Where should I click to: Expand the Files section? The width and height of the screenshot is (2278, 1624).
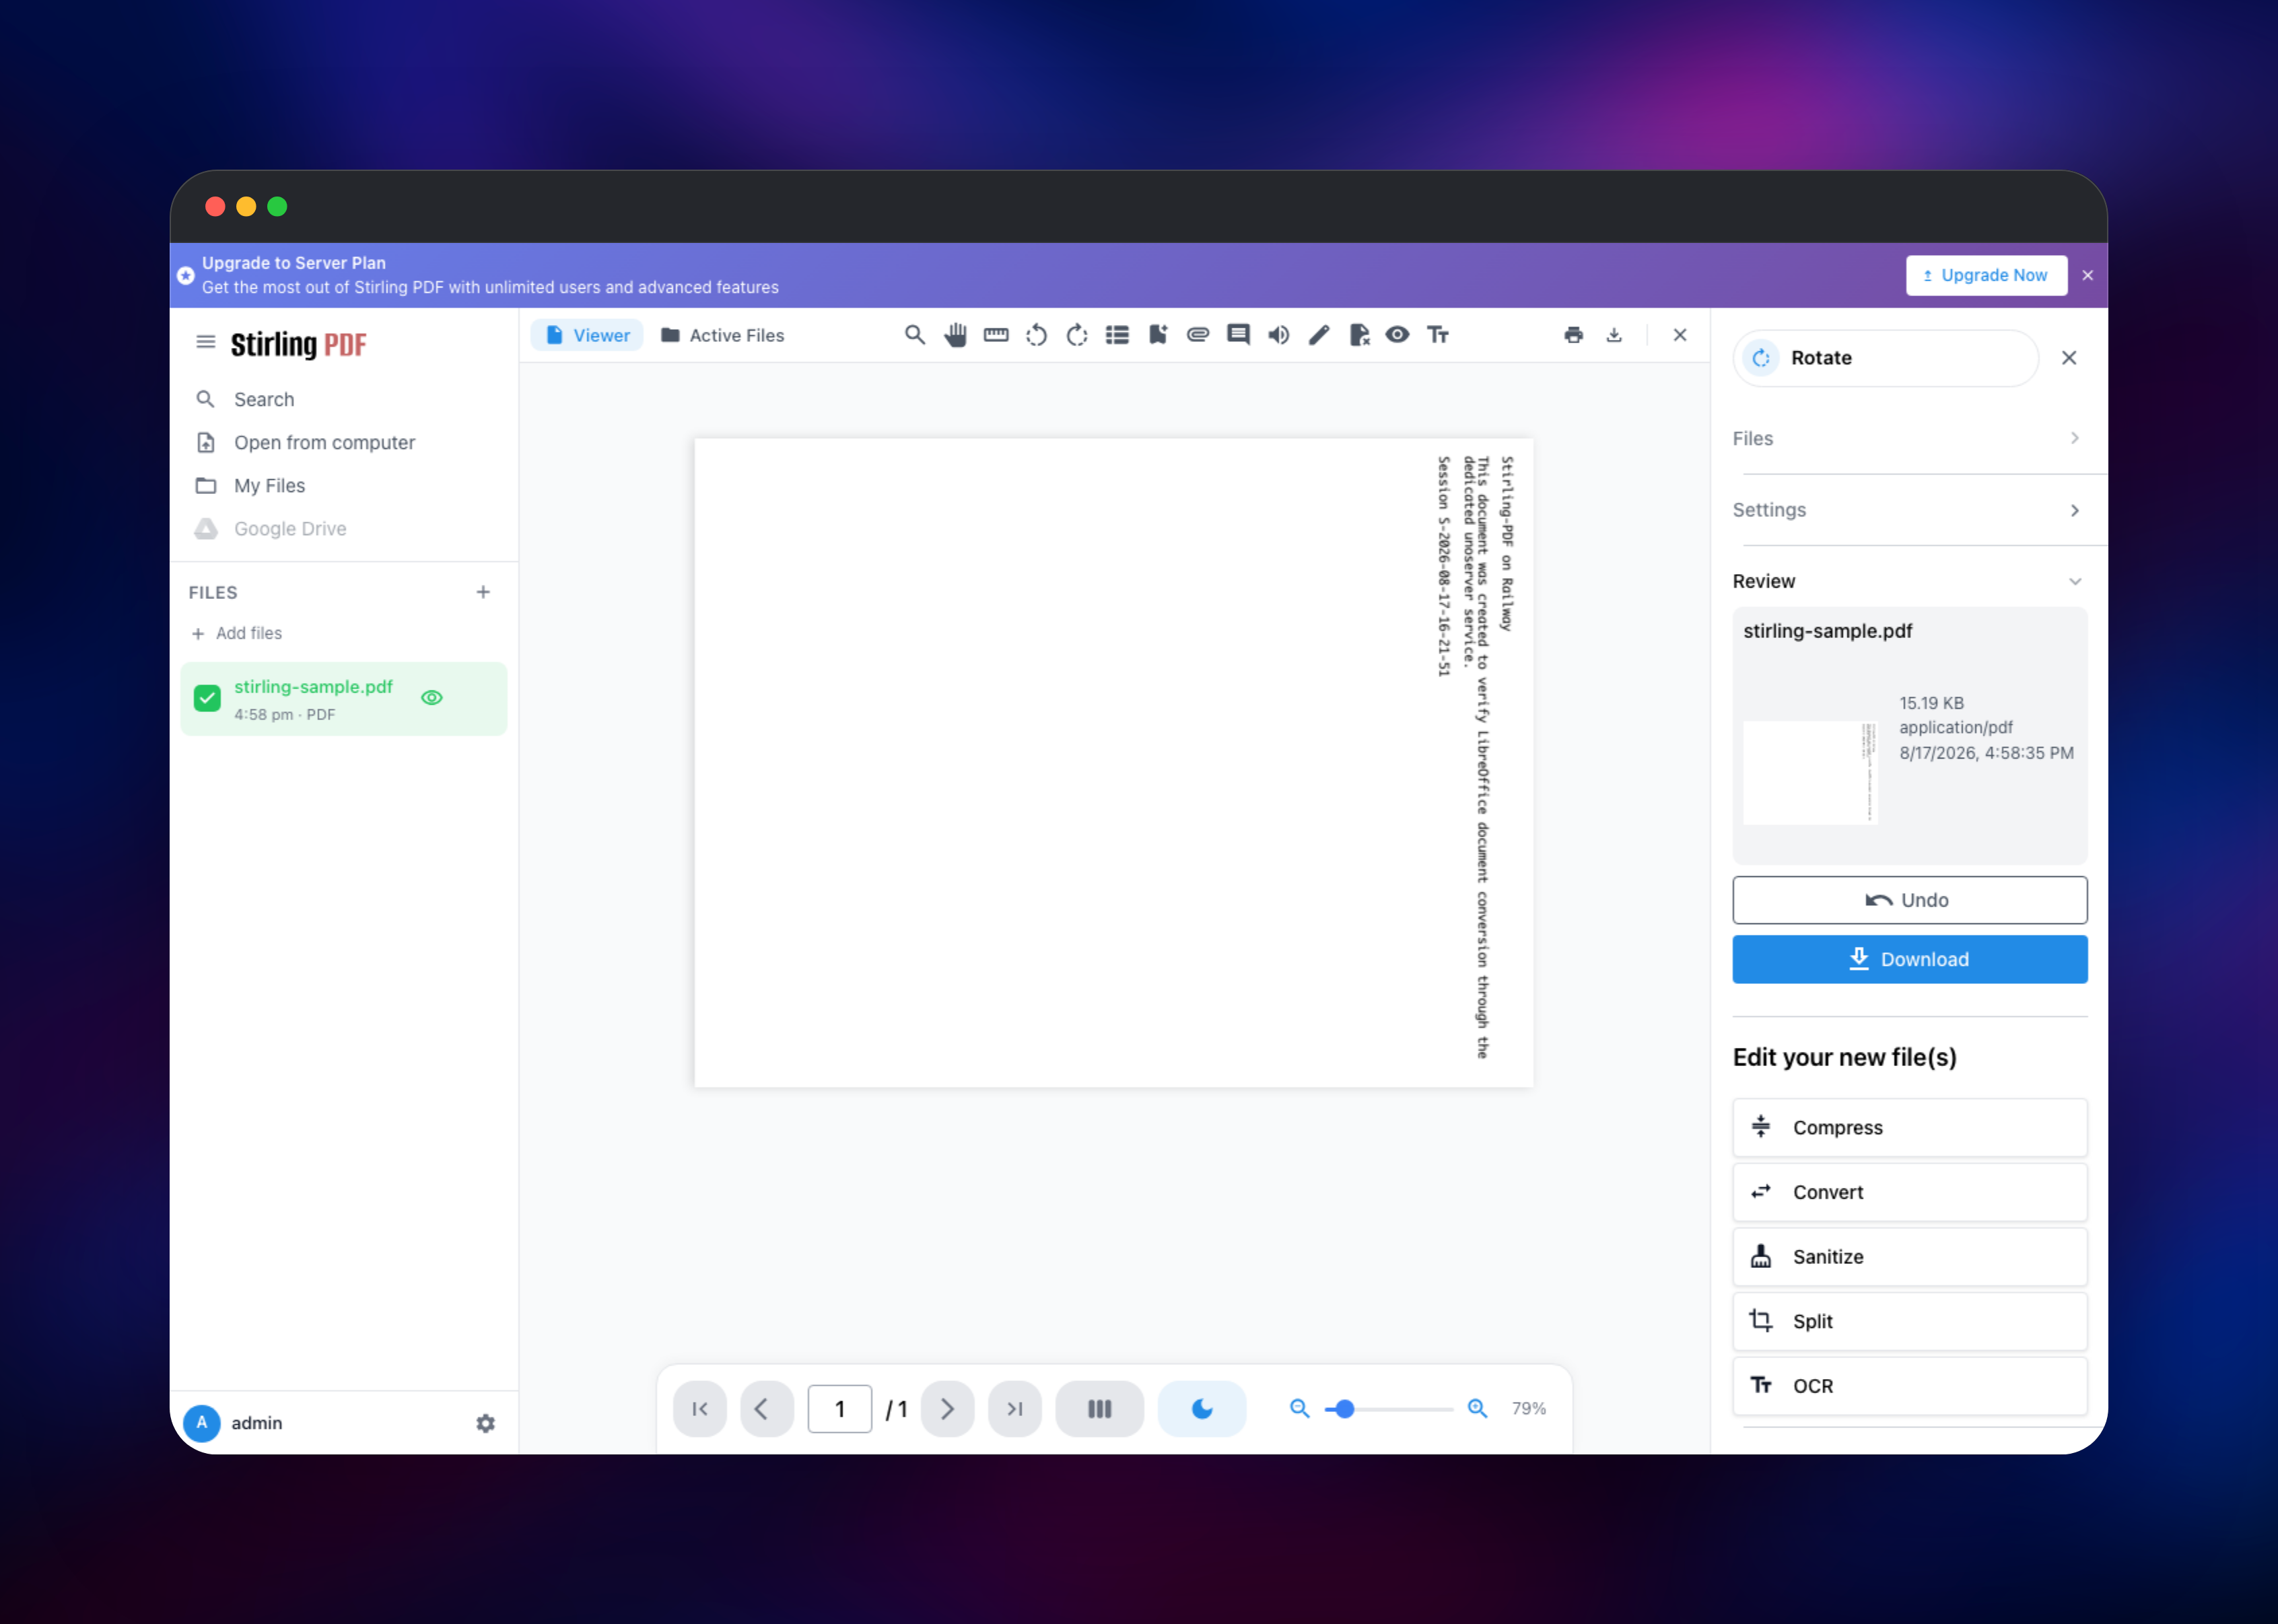click(1908, 438)
